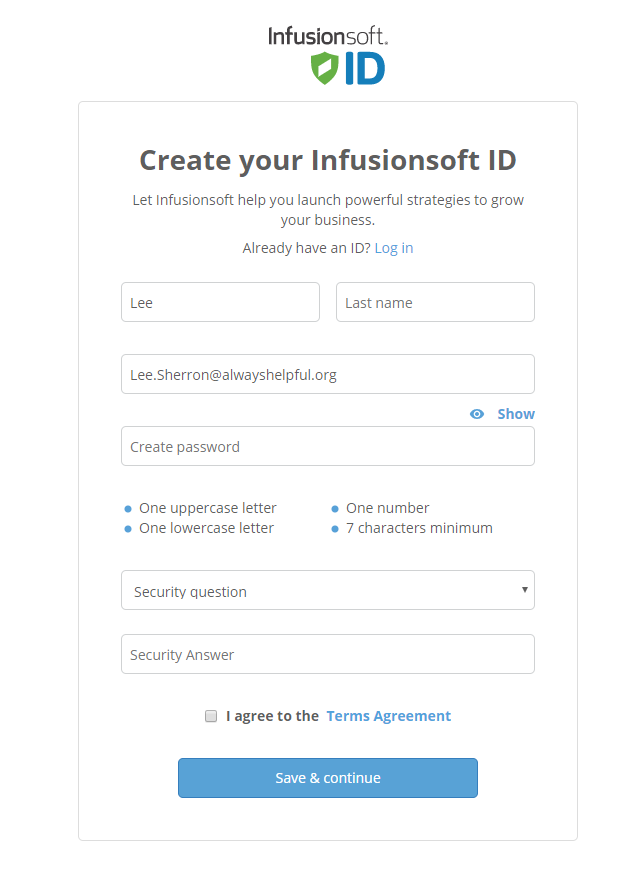
Task: Click the "Create your Infusionsoft ID" heading
Action: tap(328, 160)
